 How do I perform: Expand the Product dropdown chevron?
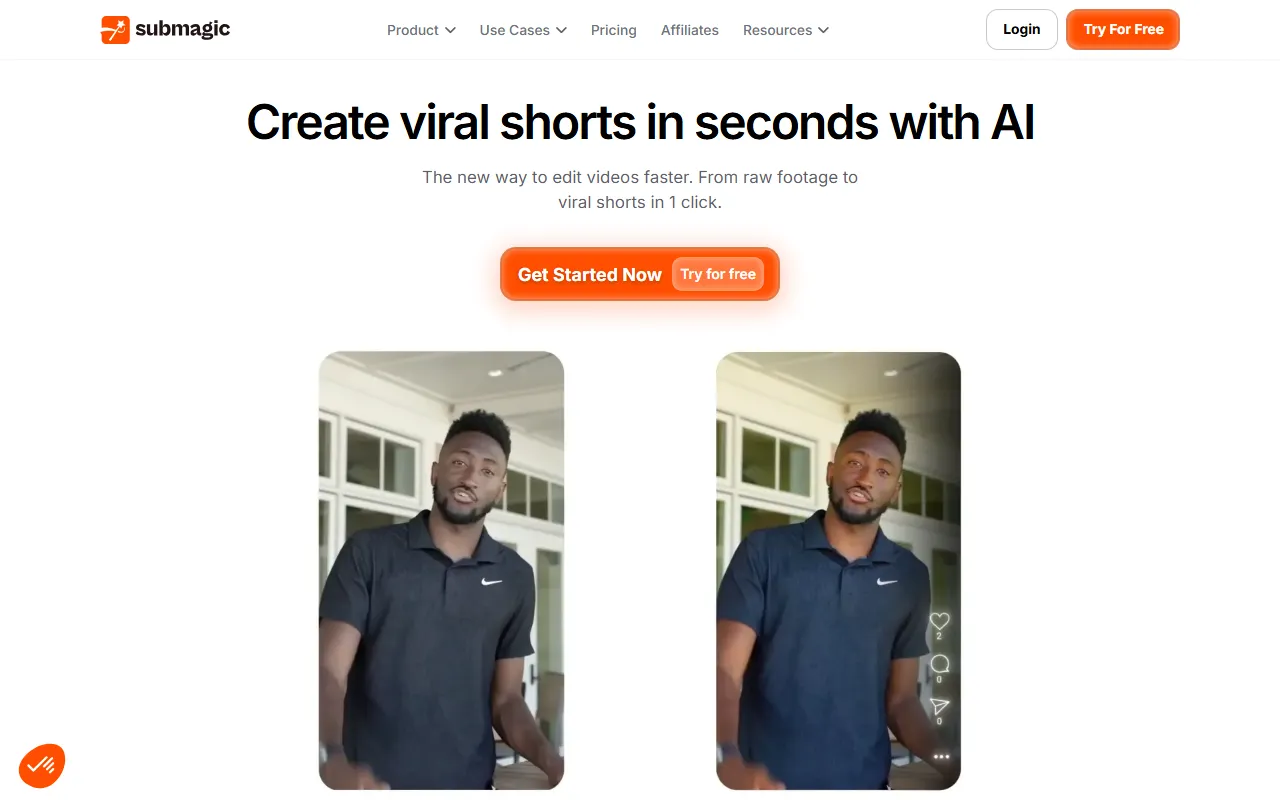pyautogui.click(x=450, y=30)
